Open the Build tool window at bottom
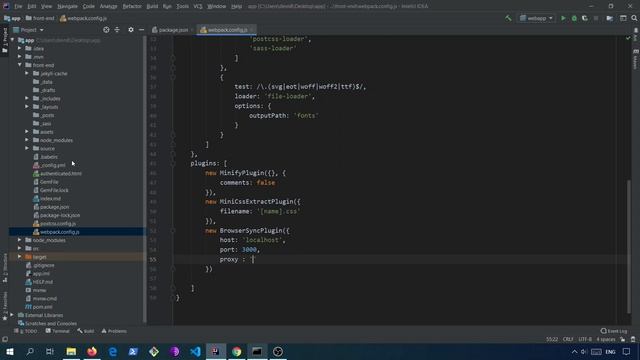This screenshot has width=640, height=360. click(86, 331)
